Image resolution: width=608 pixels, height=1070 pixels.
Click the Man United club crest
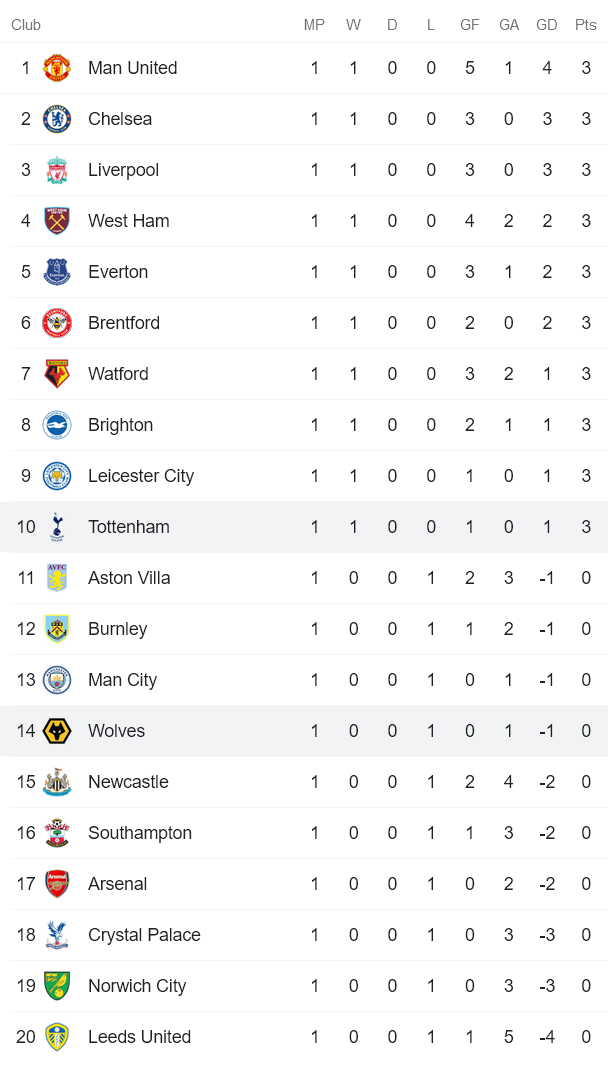click(57, 68)
